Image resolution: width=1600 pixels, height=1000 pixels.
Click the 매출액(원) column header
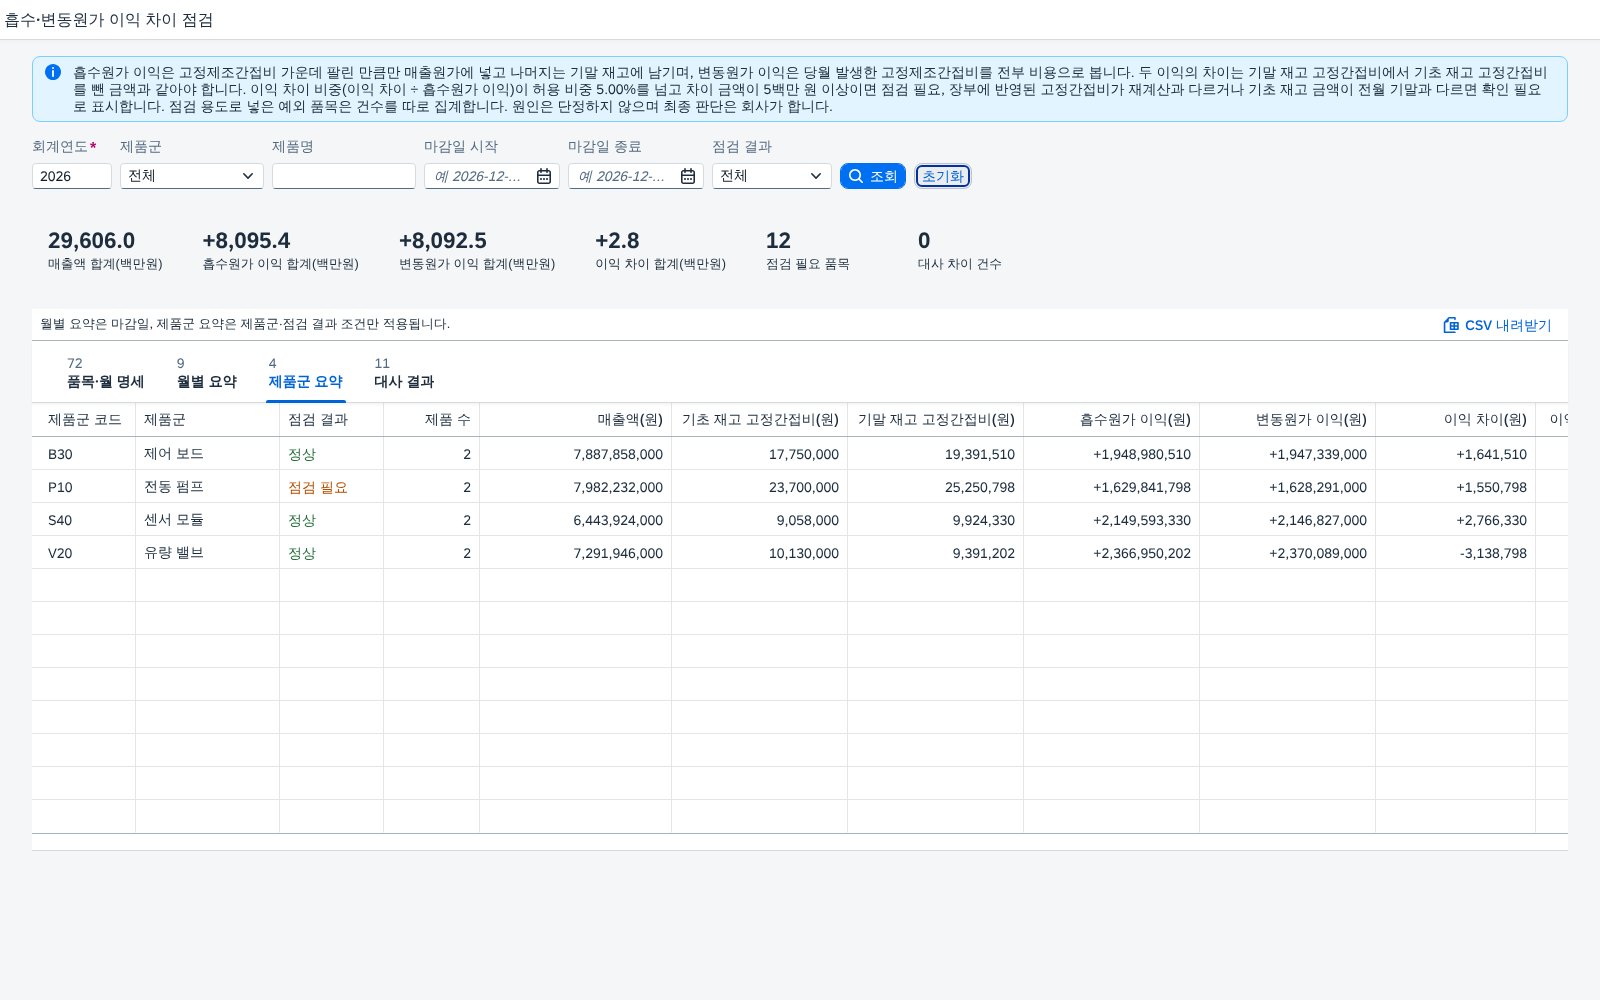[576, 420]
